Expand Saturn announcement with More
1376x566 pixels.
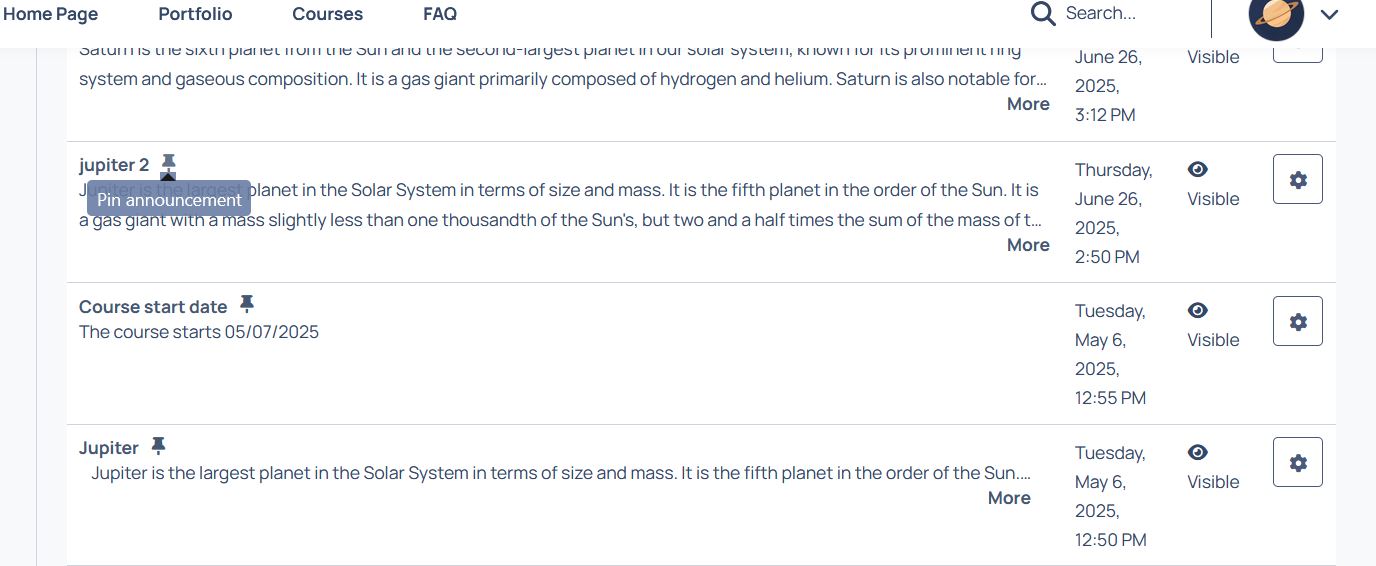(1028, 104)
